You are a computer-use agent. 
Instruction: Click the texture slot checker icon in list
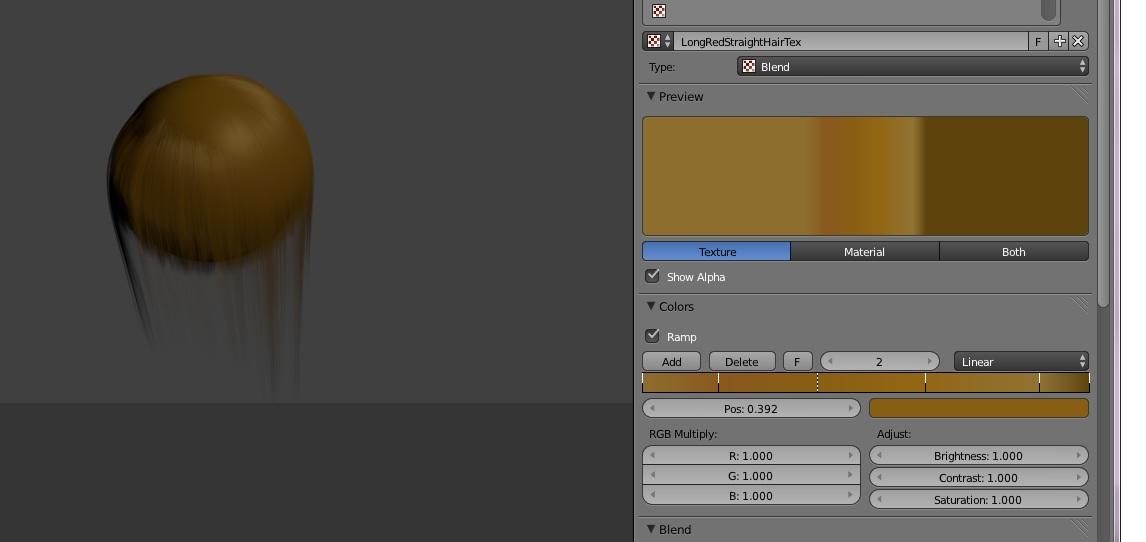[659, 11]
